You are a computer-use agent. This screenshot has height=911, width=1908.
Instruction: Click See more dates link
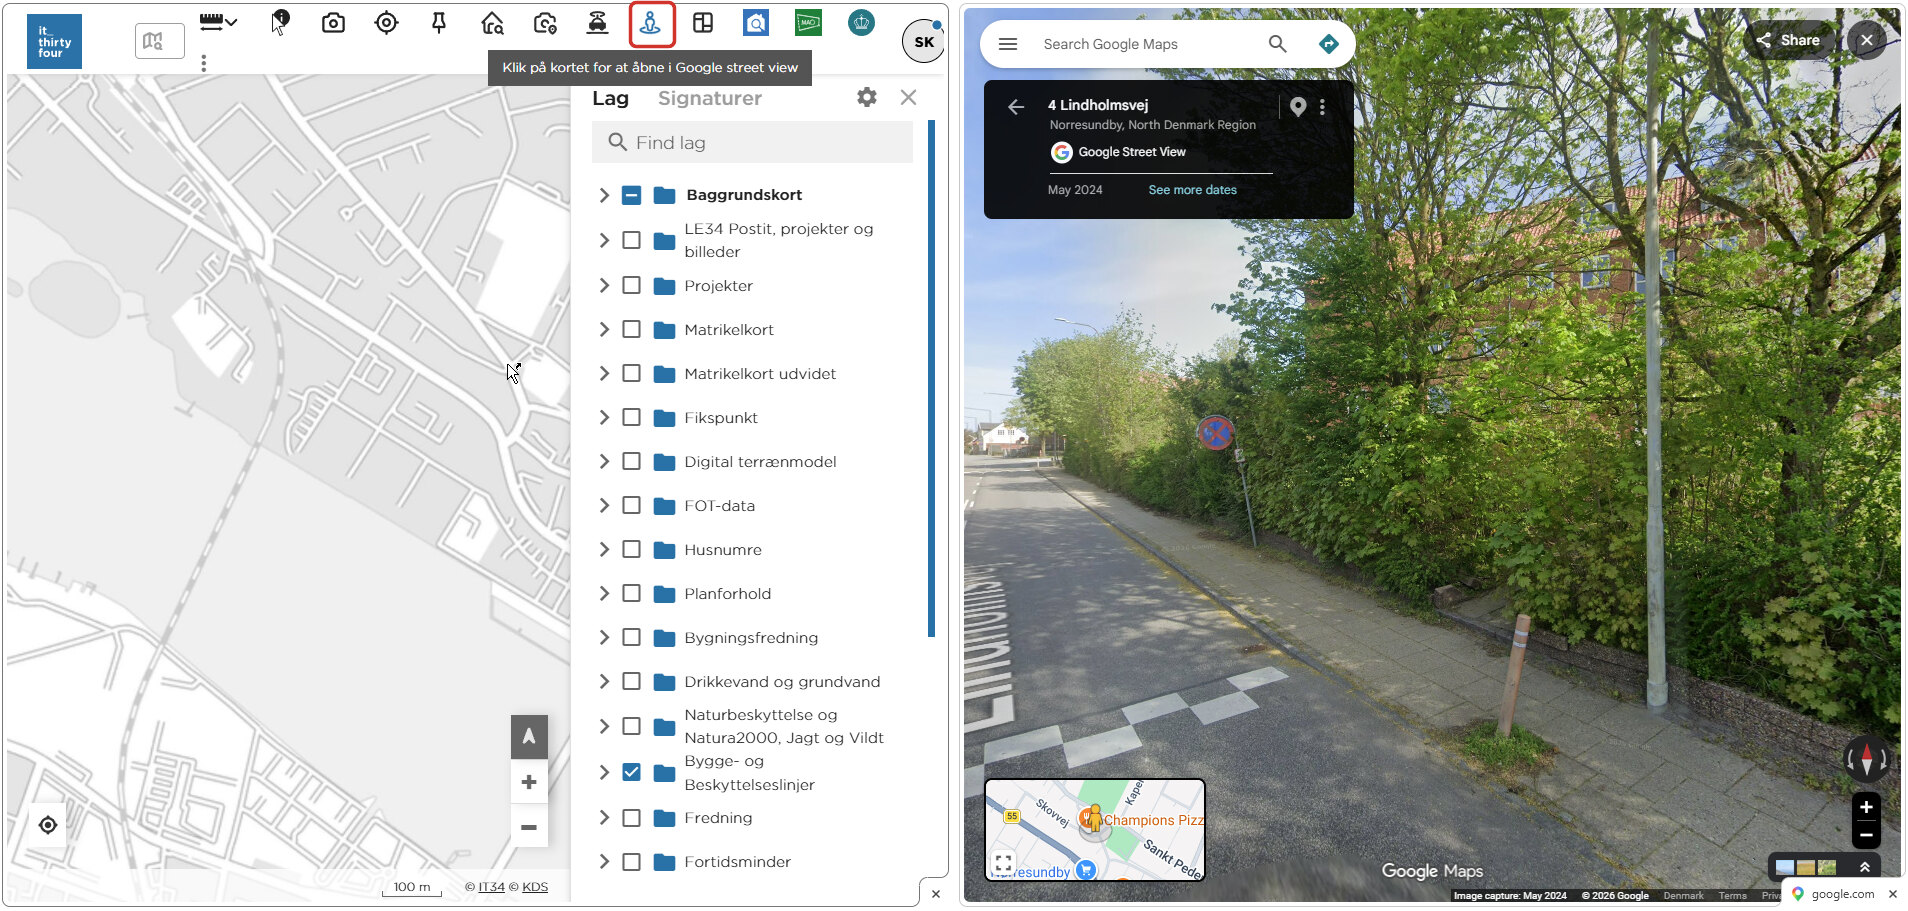[x=1192, y=190]
